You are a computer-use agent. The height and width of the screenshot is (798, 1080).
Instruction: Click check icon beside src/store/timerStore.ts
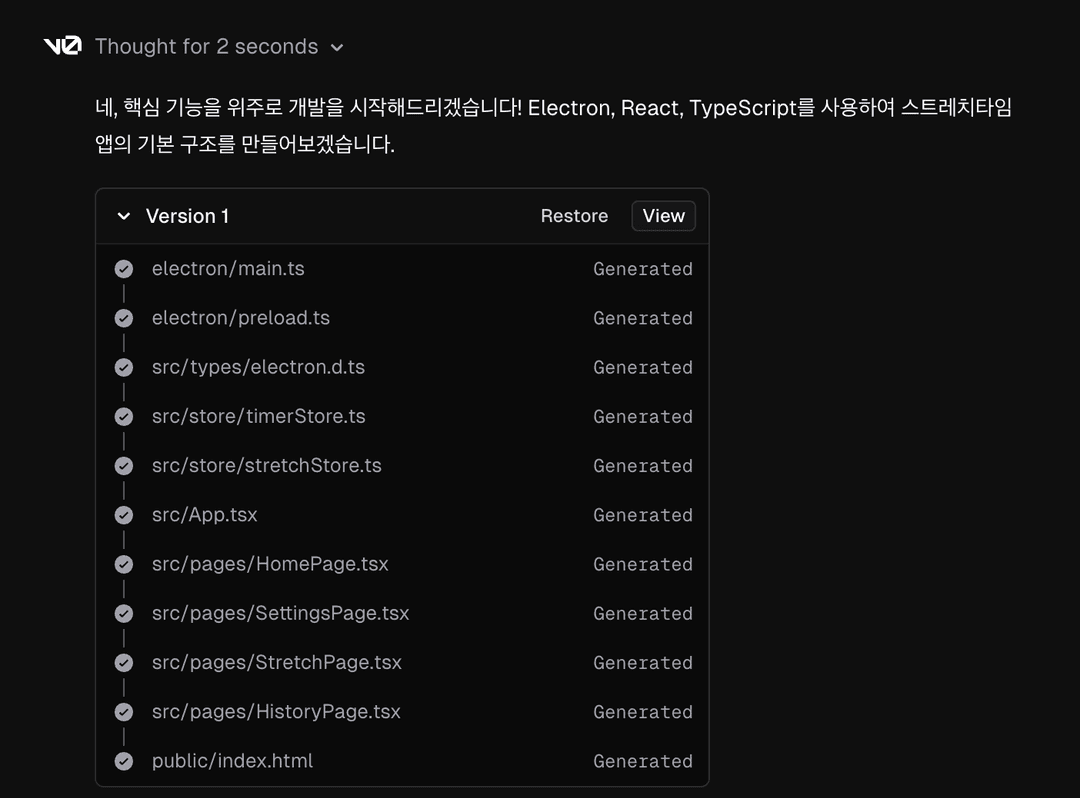tap(124, 416)
